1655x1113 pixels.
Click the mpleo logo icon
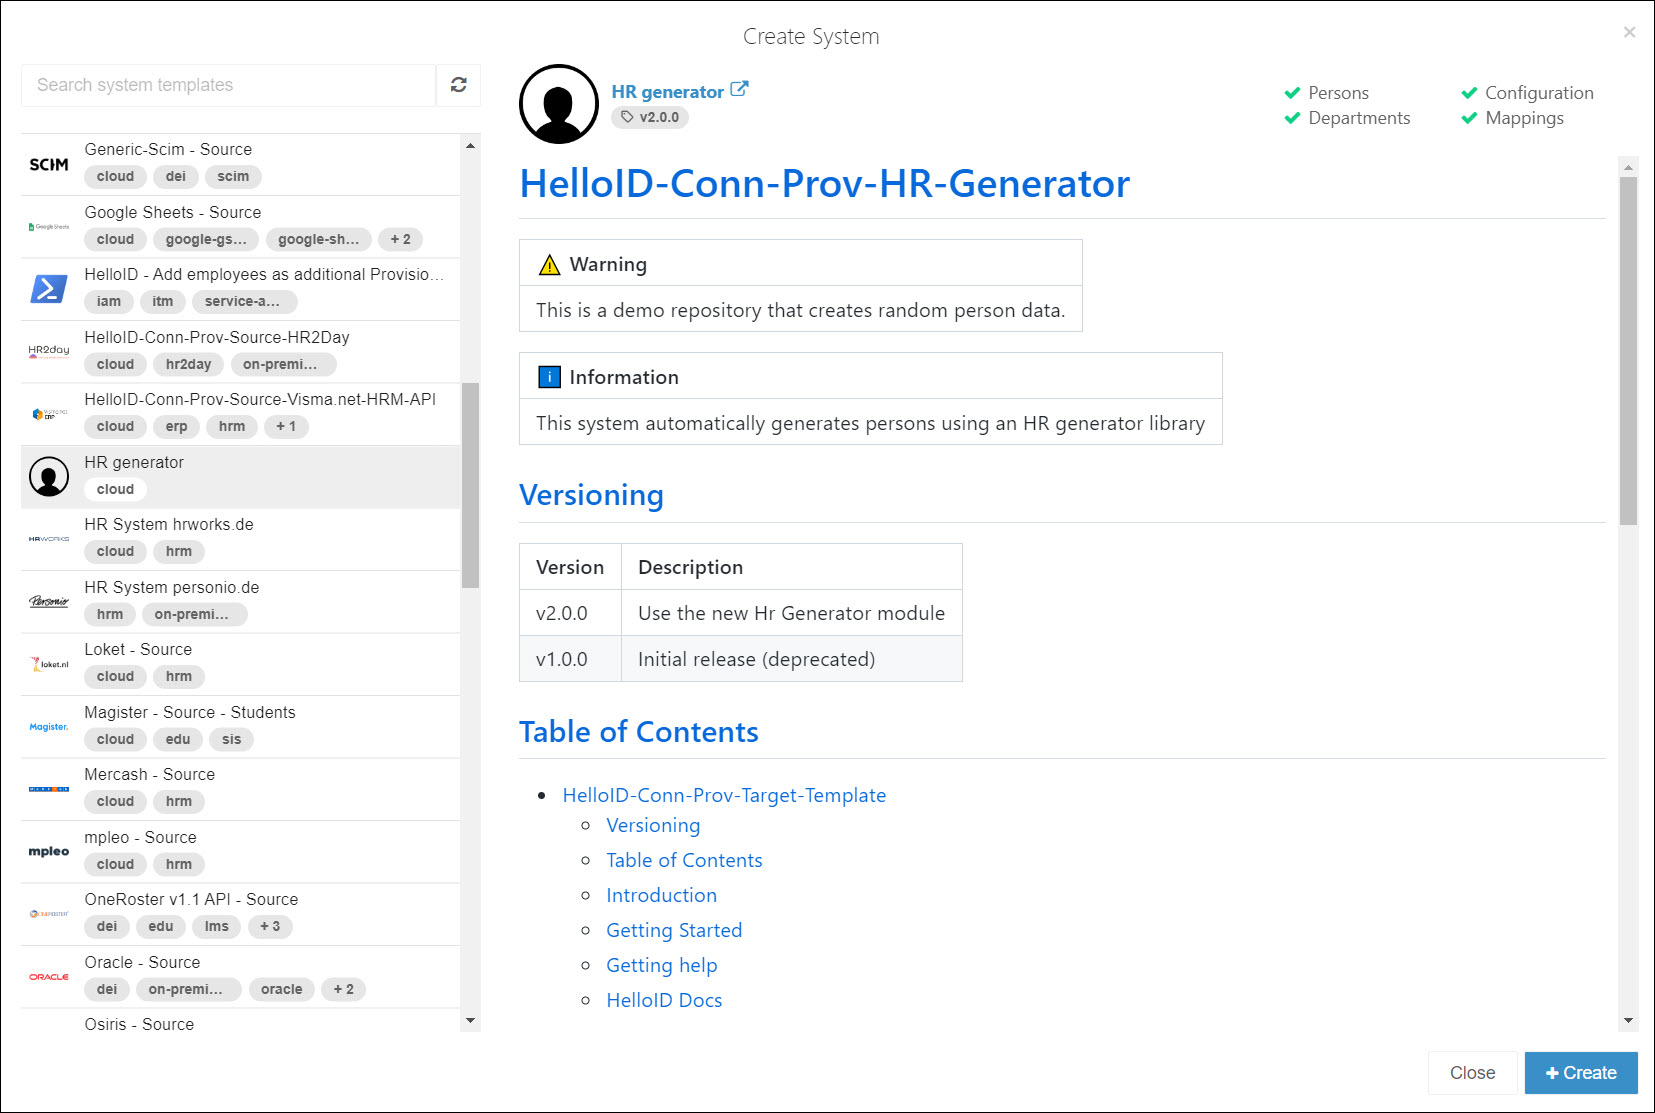coord(49,852)
